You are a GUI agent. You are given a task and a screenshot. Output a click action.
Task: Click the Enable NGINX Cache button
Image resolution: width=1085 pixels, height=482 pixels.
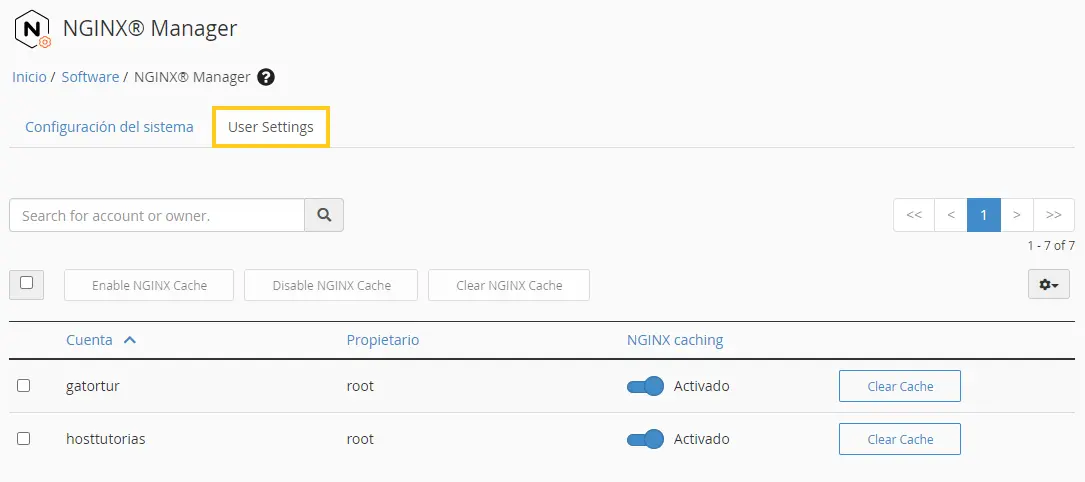point(149,285)
